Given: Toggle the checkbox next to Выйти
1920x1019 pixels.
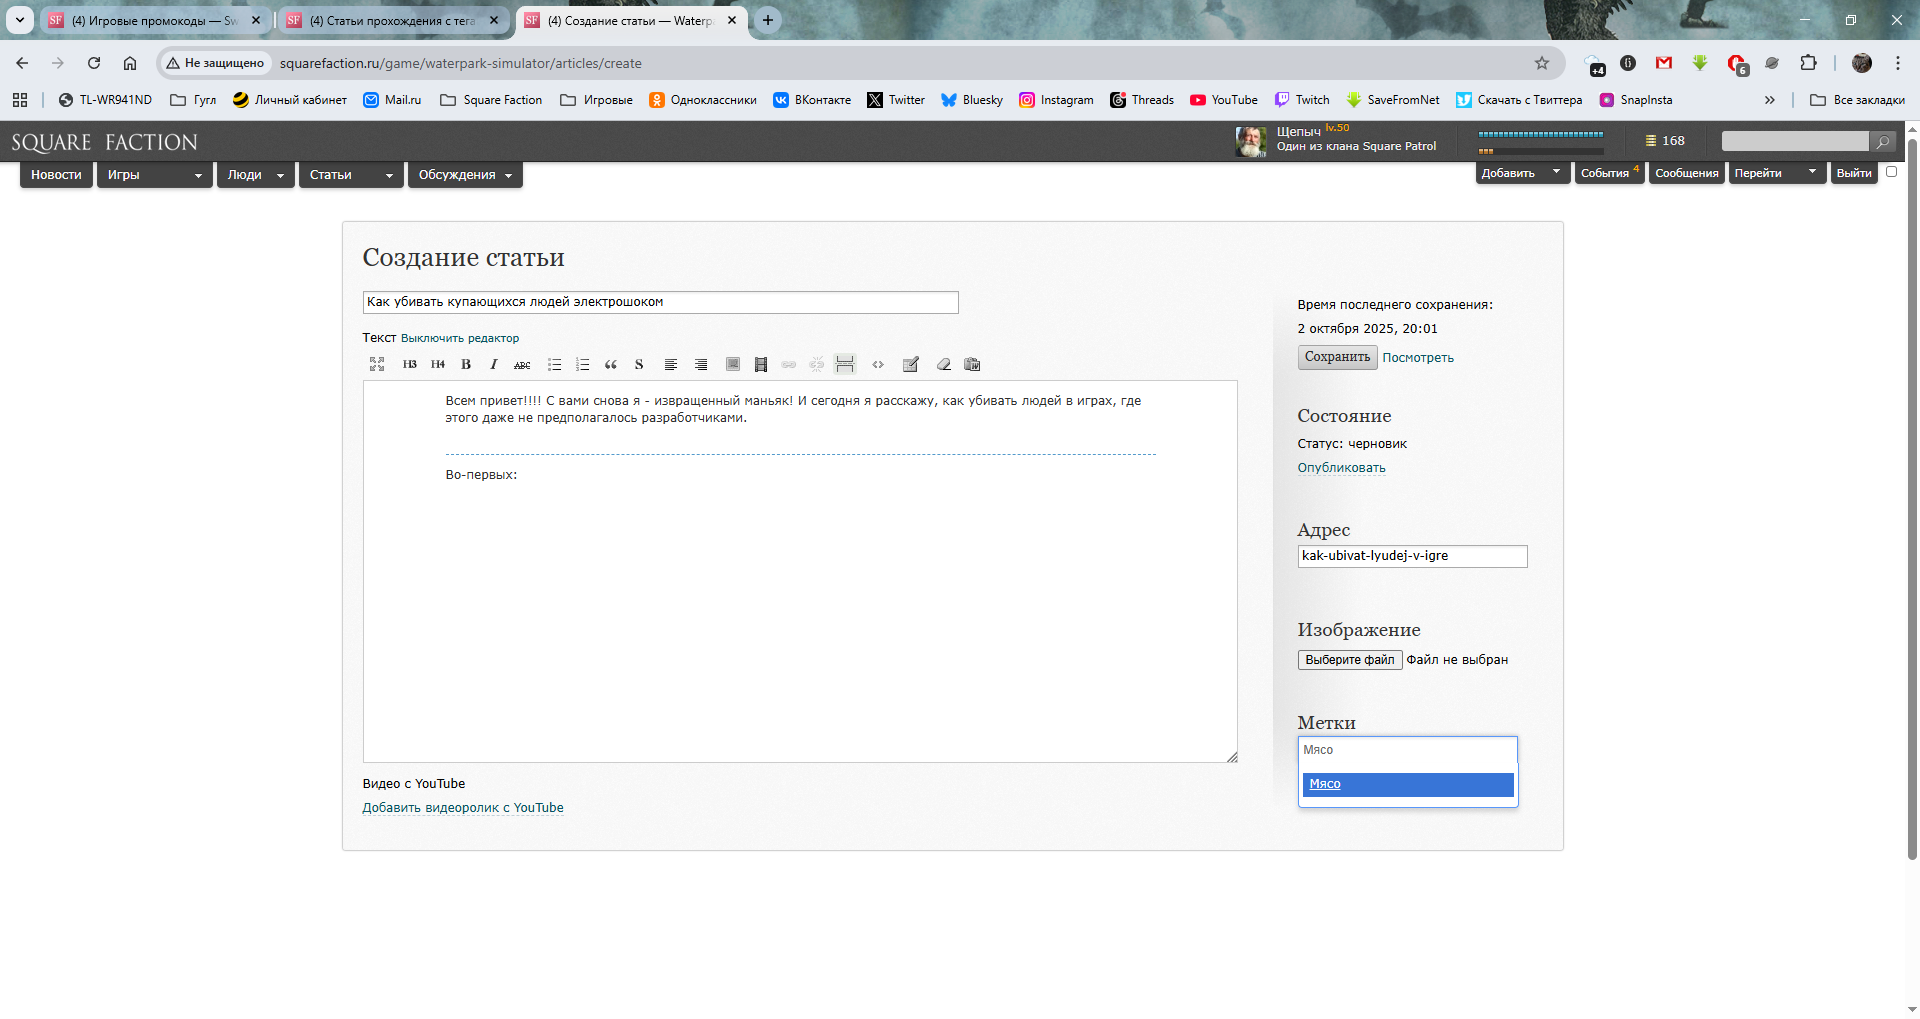Looking at the screenshot, I should pyautogui.click(x=1891, y=172).
